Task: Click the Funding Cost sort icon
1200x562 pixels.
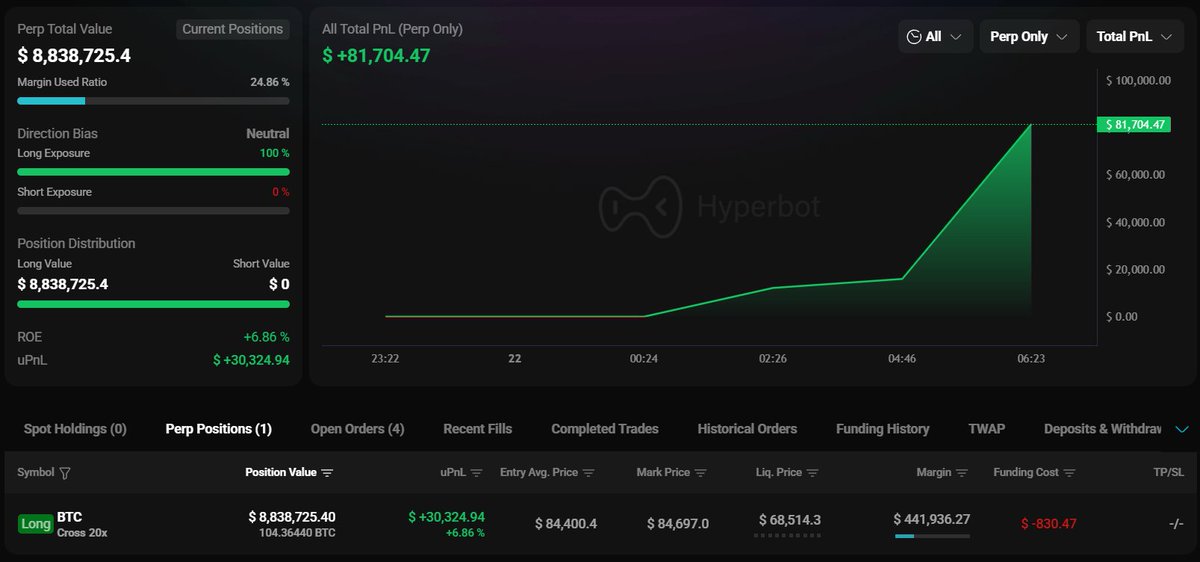Action: click(x=1069, y=473)
